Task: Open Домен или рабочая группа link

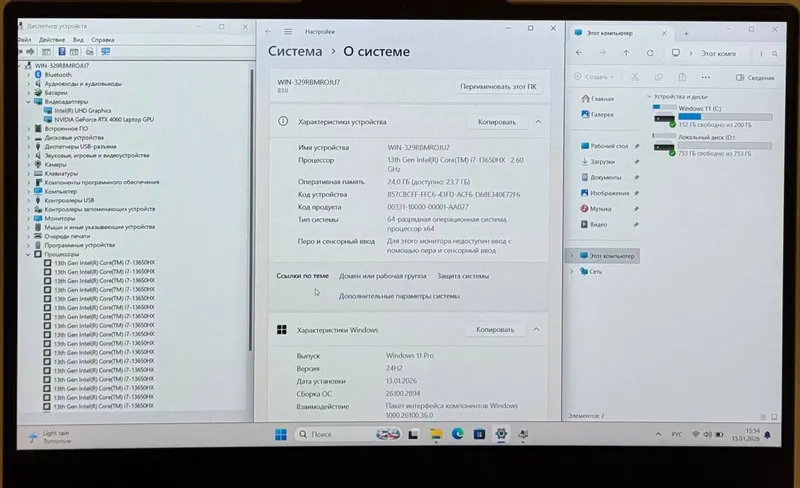Action: [x=382, y=276]
